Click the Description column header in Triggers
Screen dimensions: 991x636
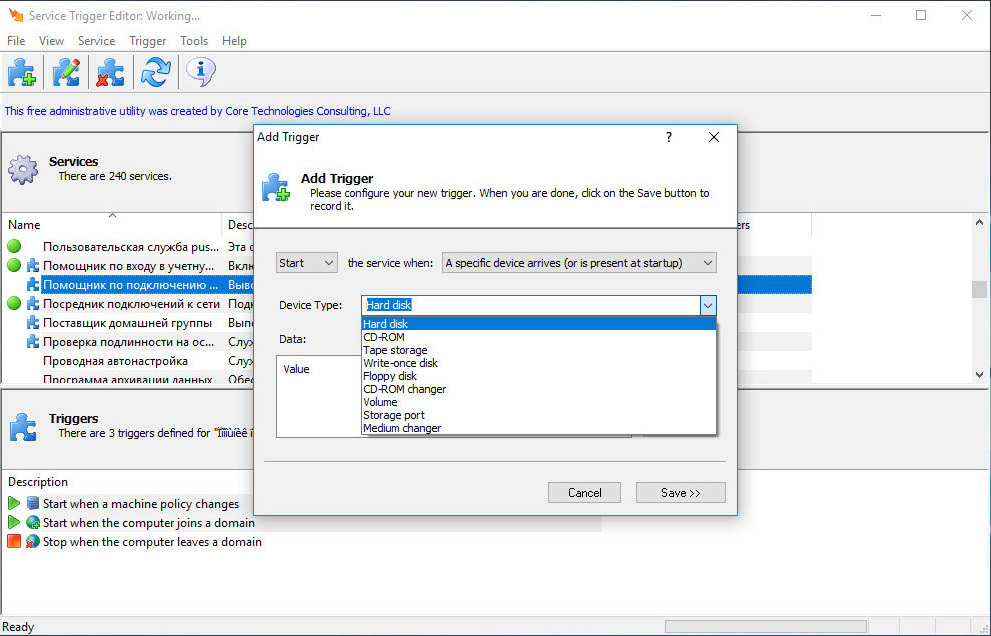coord(38,482)
